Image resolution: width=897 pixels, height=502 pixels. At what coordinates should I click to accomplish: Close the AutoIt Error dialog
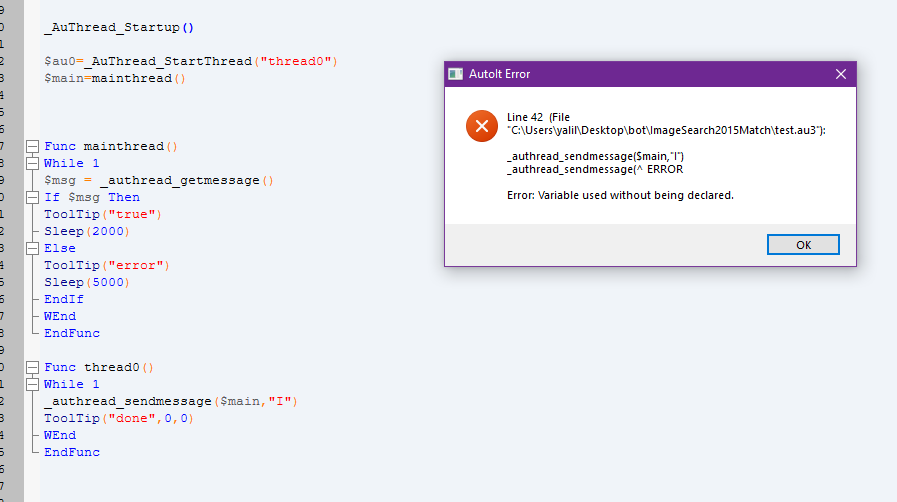tap(840, 74)
